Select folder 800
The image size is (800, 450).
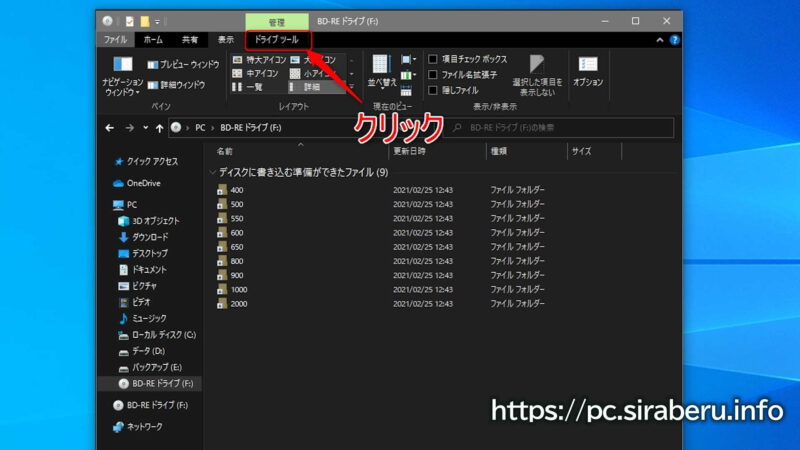[236, 261]
